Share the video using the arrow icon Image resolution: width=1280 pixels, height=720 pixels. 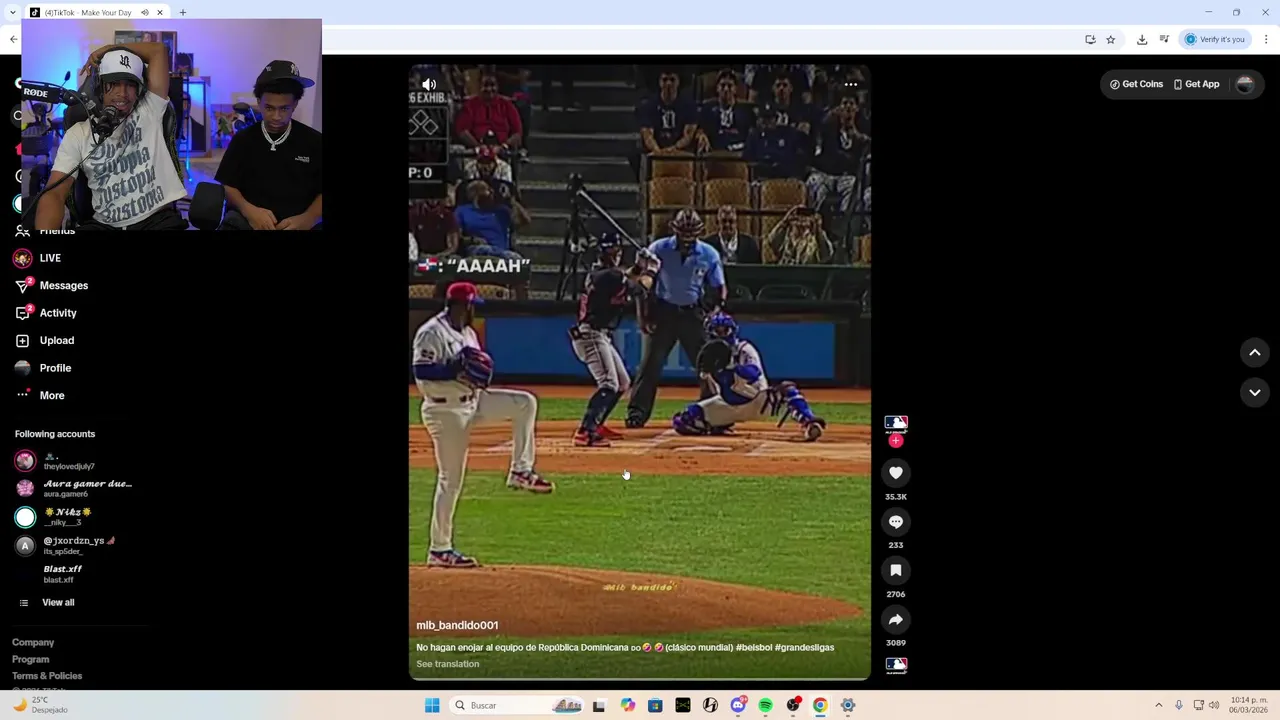[896, 619]
